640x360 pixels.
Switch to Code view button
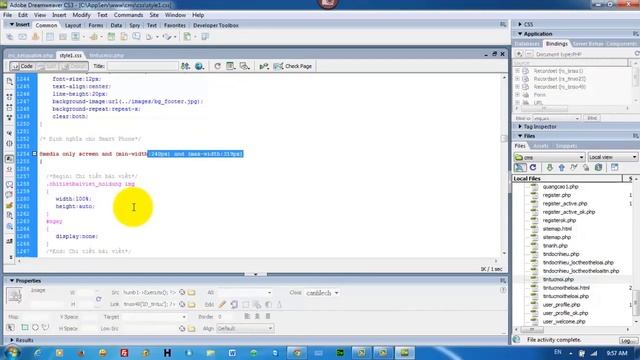click(x=22, y=66)
